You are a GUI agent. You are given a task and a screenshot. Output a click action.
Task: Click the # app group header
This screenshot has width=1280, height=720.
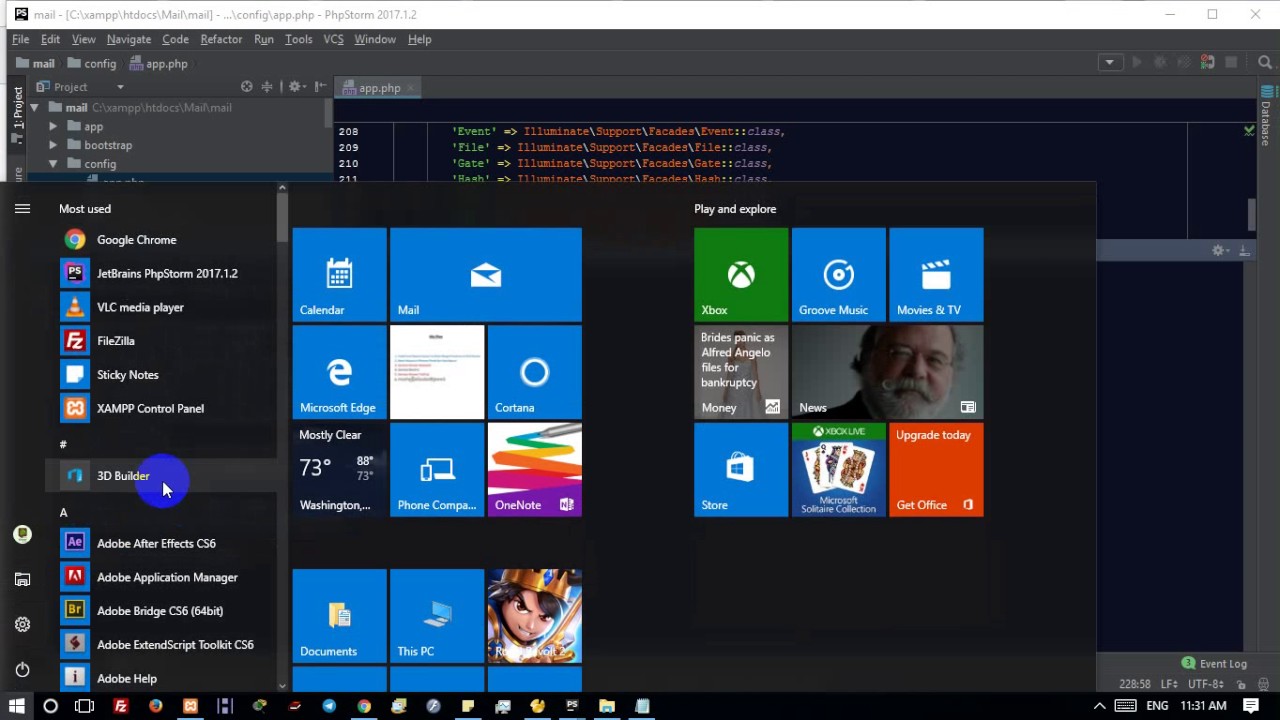(63, 444)
